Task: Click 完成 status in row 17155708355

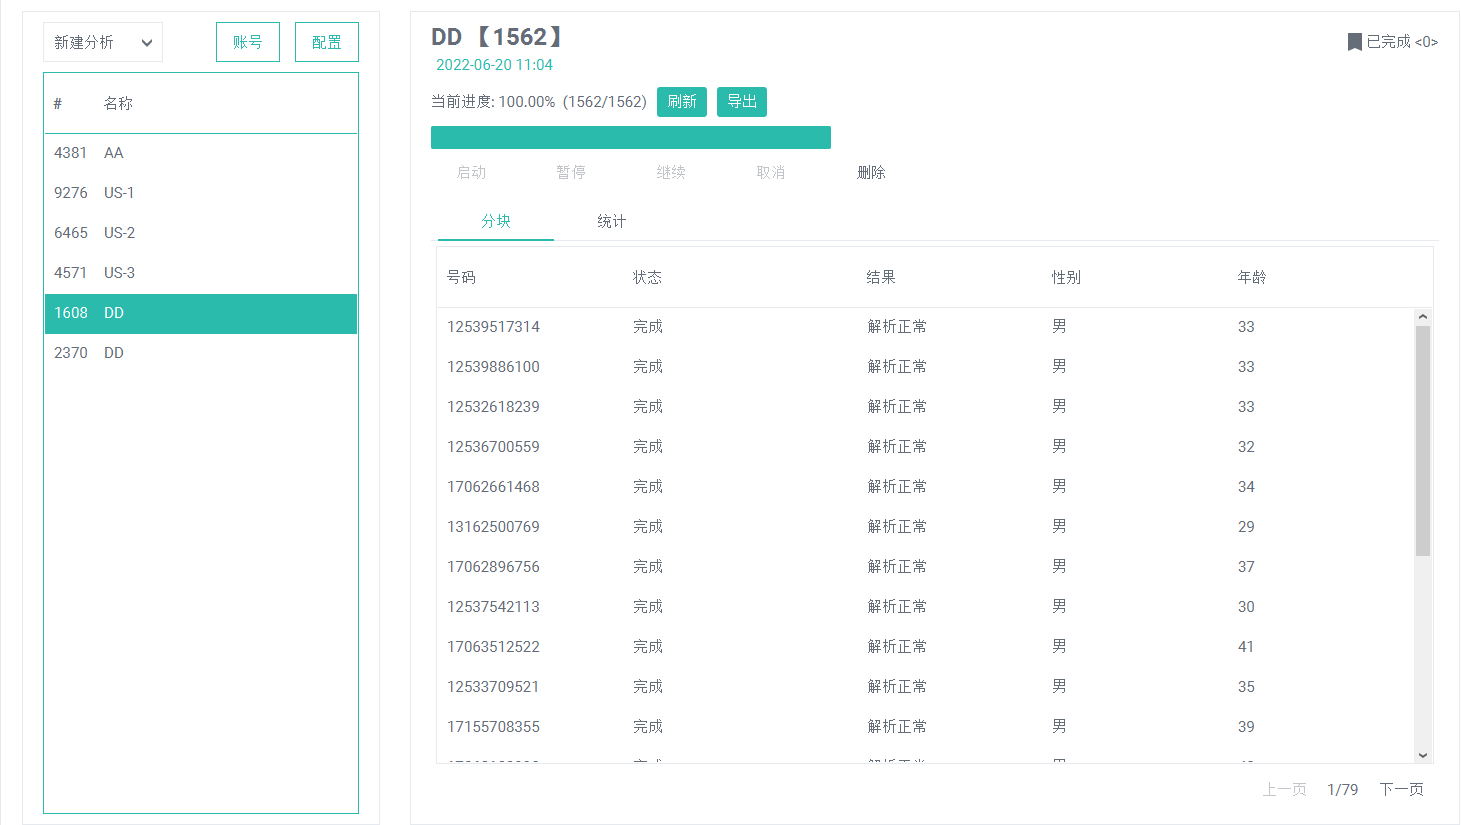Action: point(648,727)
